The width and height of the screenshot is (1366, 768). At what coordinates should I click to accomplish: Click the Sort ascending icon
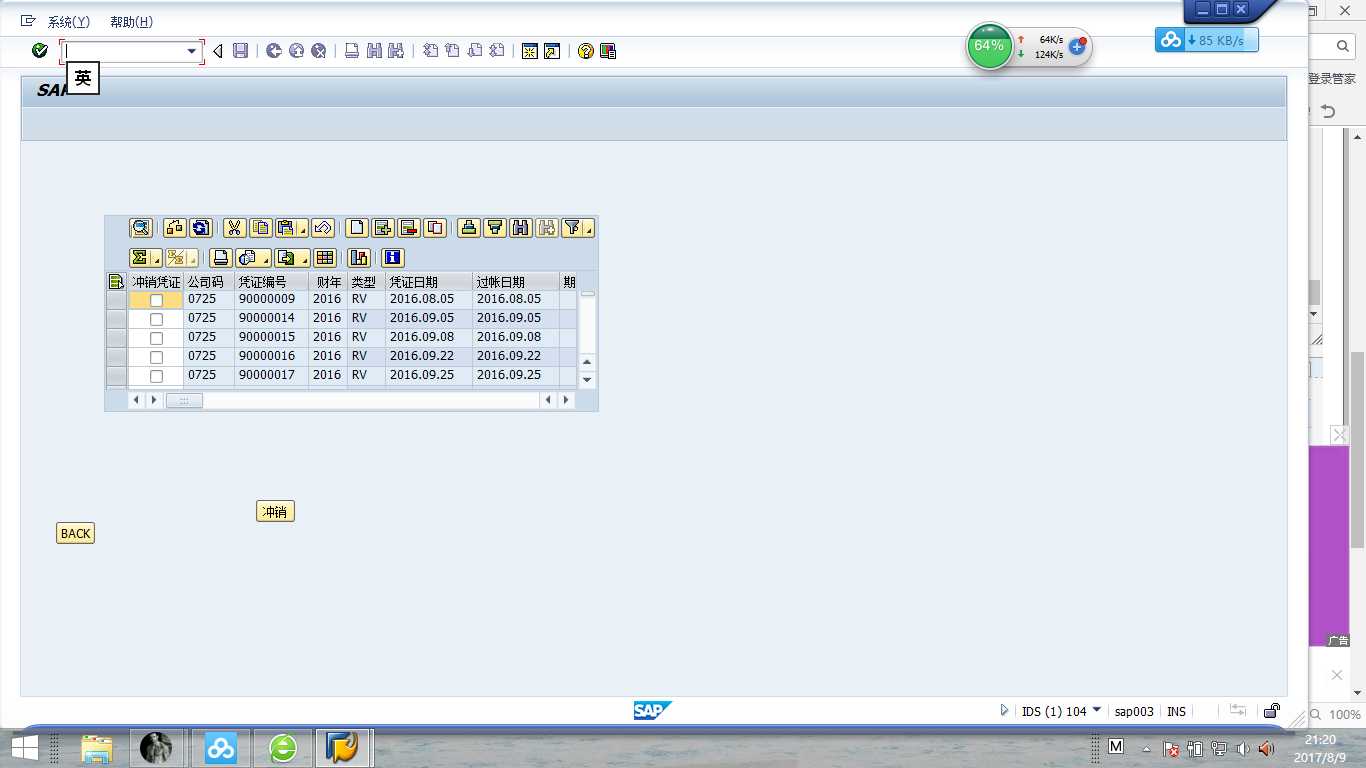469,228
